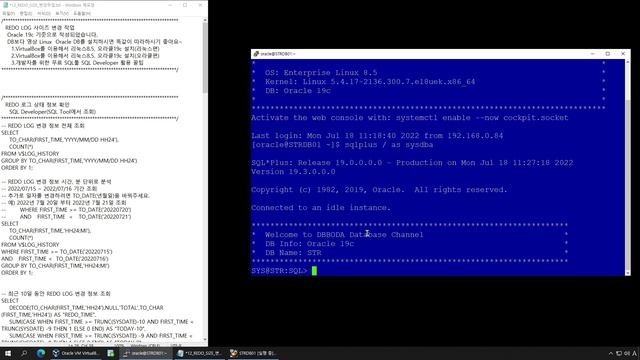Switch to STRDB01 running VM taskbar item
Image resolution: width=640 pixels, height=360 pixels.
253,353
